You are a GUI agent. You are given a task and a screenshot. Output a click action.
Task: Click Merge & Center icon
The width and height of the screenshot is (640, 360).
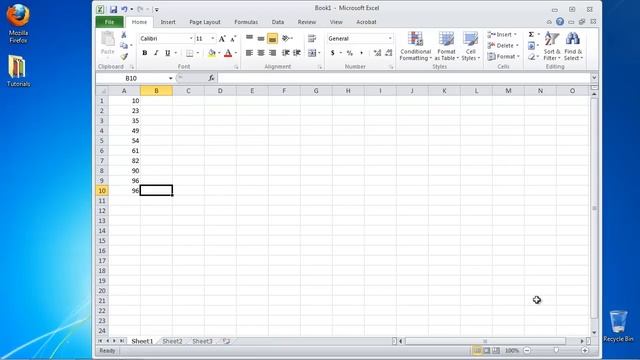pyautogui.click(x=312, y=53)
